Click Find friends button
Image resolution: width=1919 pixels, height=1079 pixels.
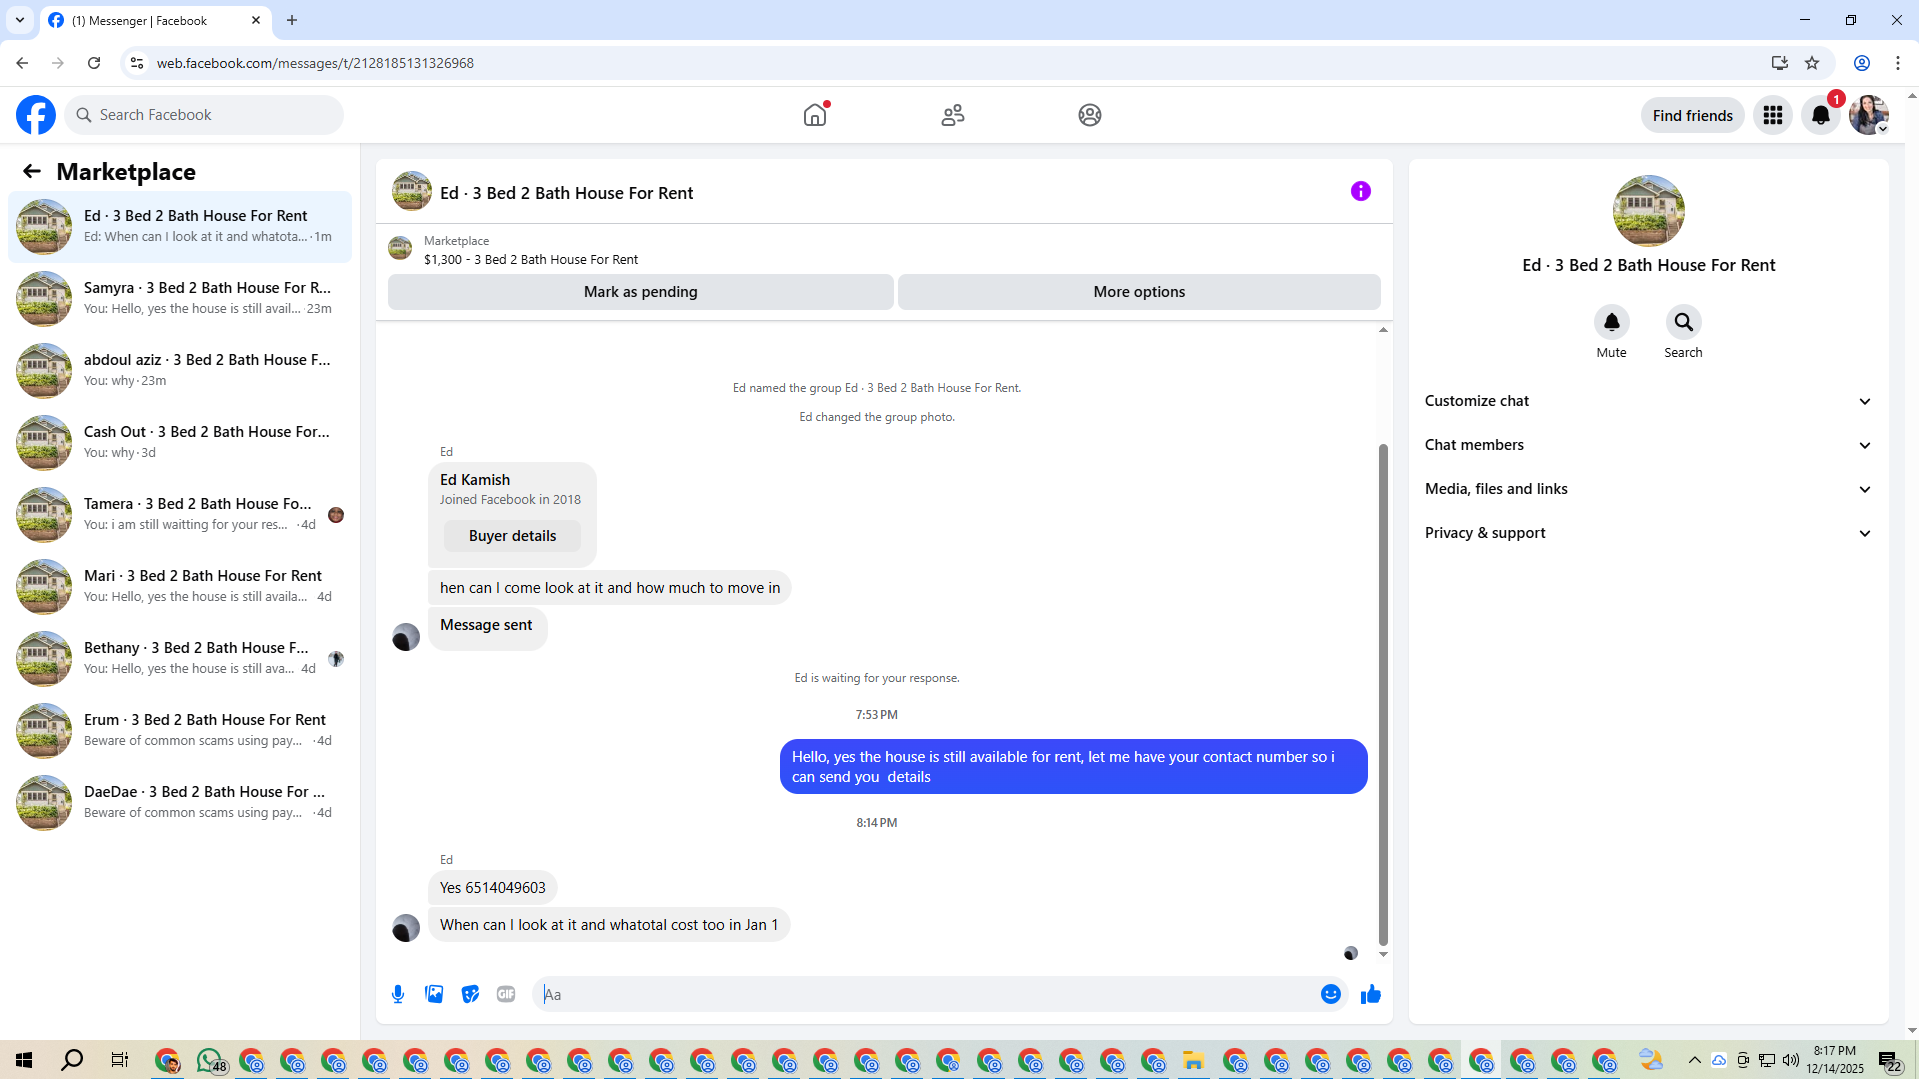1692,115
